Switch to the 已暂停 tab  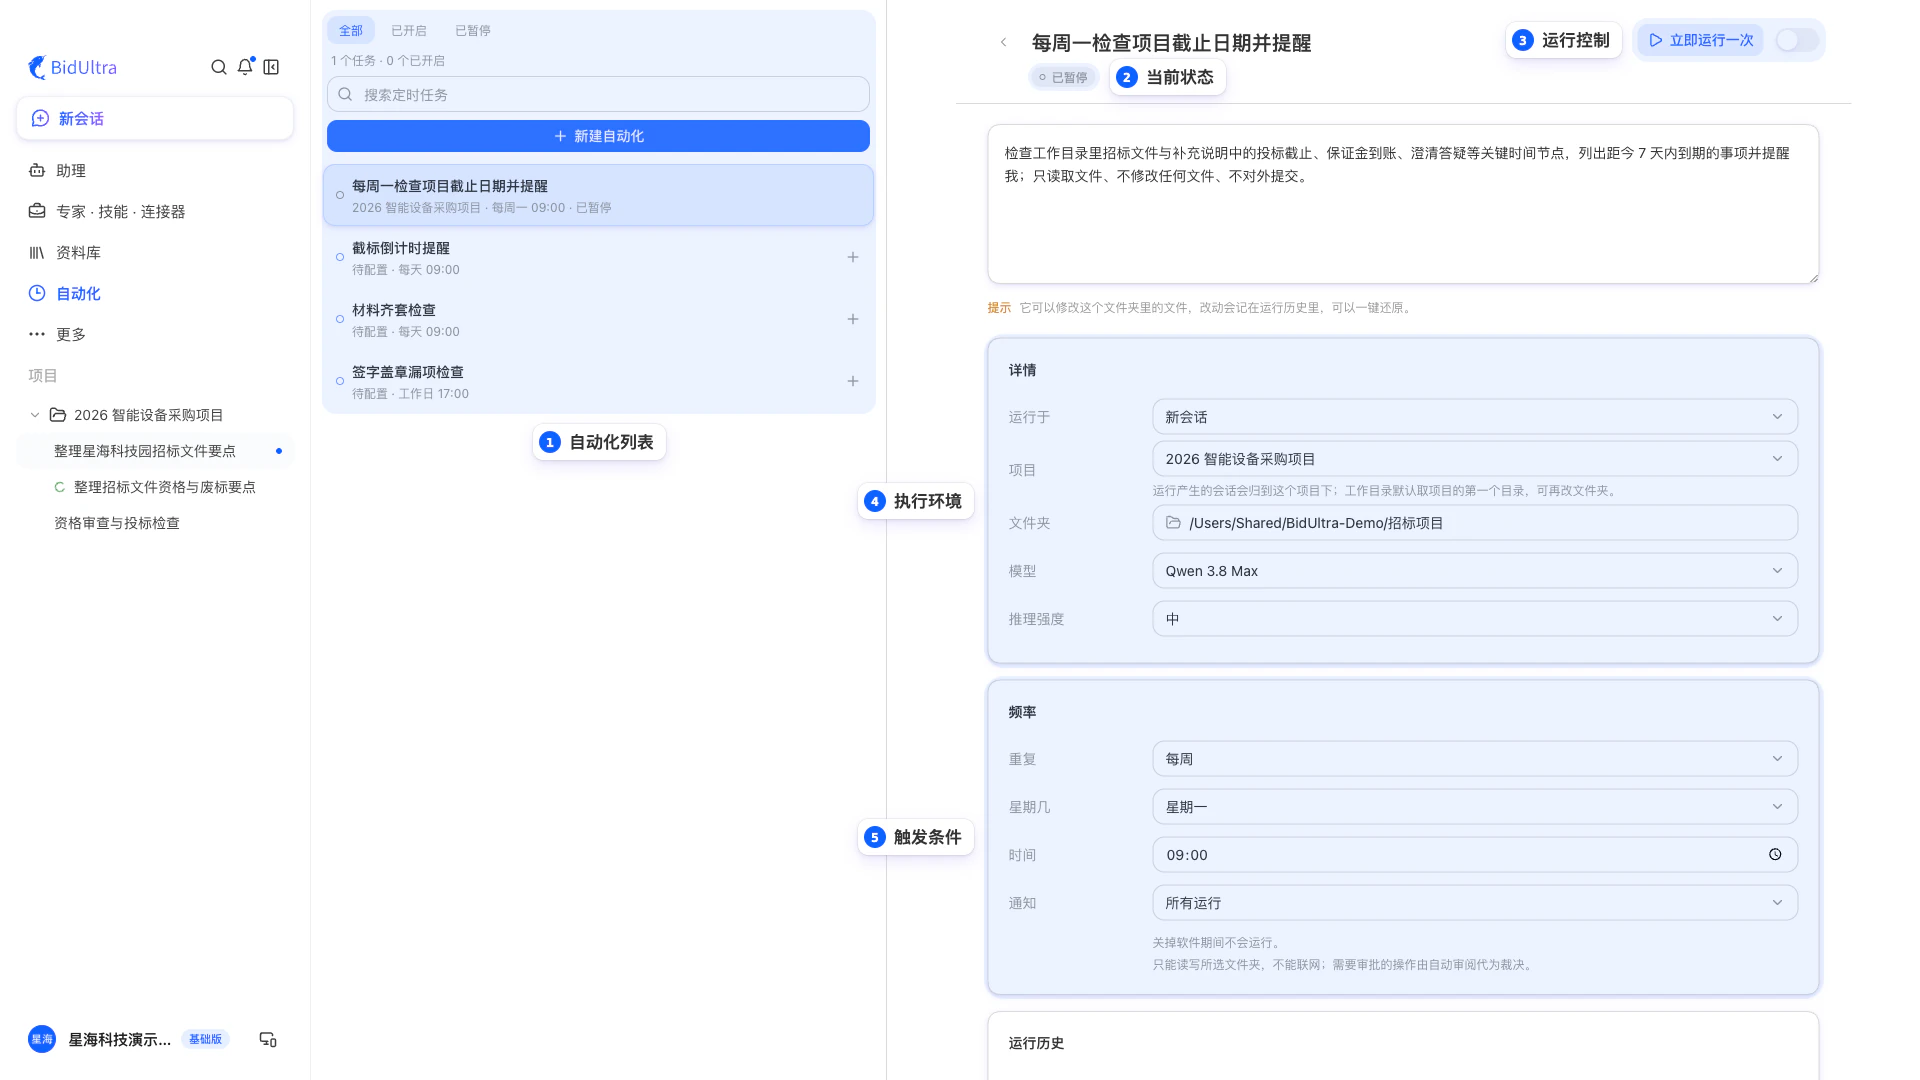[473, 30]
